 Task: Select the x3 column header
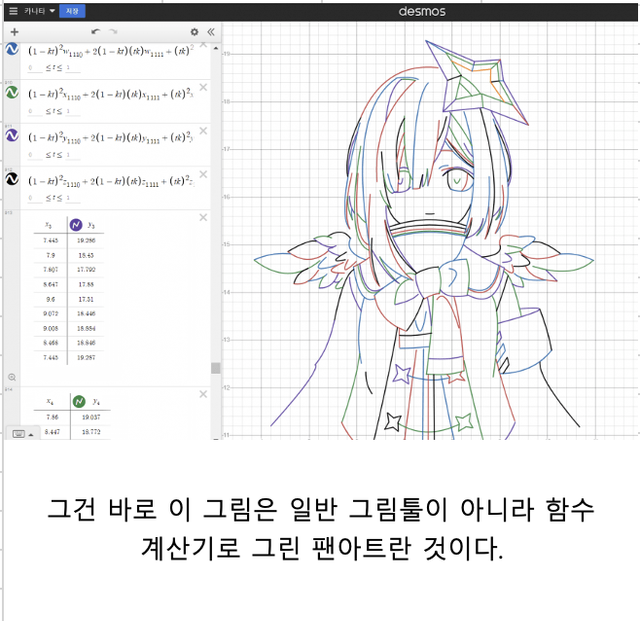pos(48,225)
